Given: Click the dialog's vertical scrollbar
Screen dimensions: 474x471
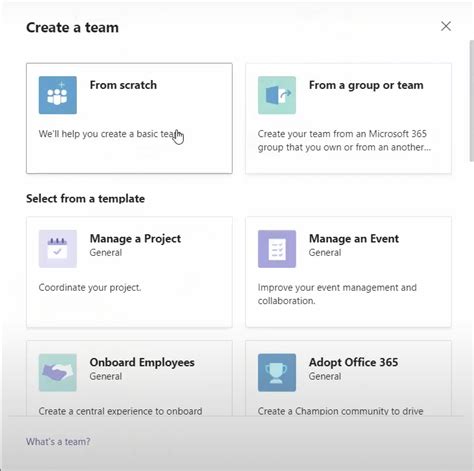Looking at the screenshot, I should pos(471,100).
